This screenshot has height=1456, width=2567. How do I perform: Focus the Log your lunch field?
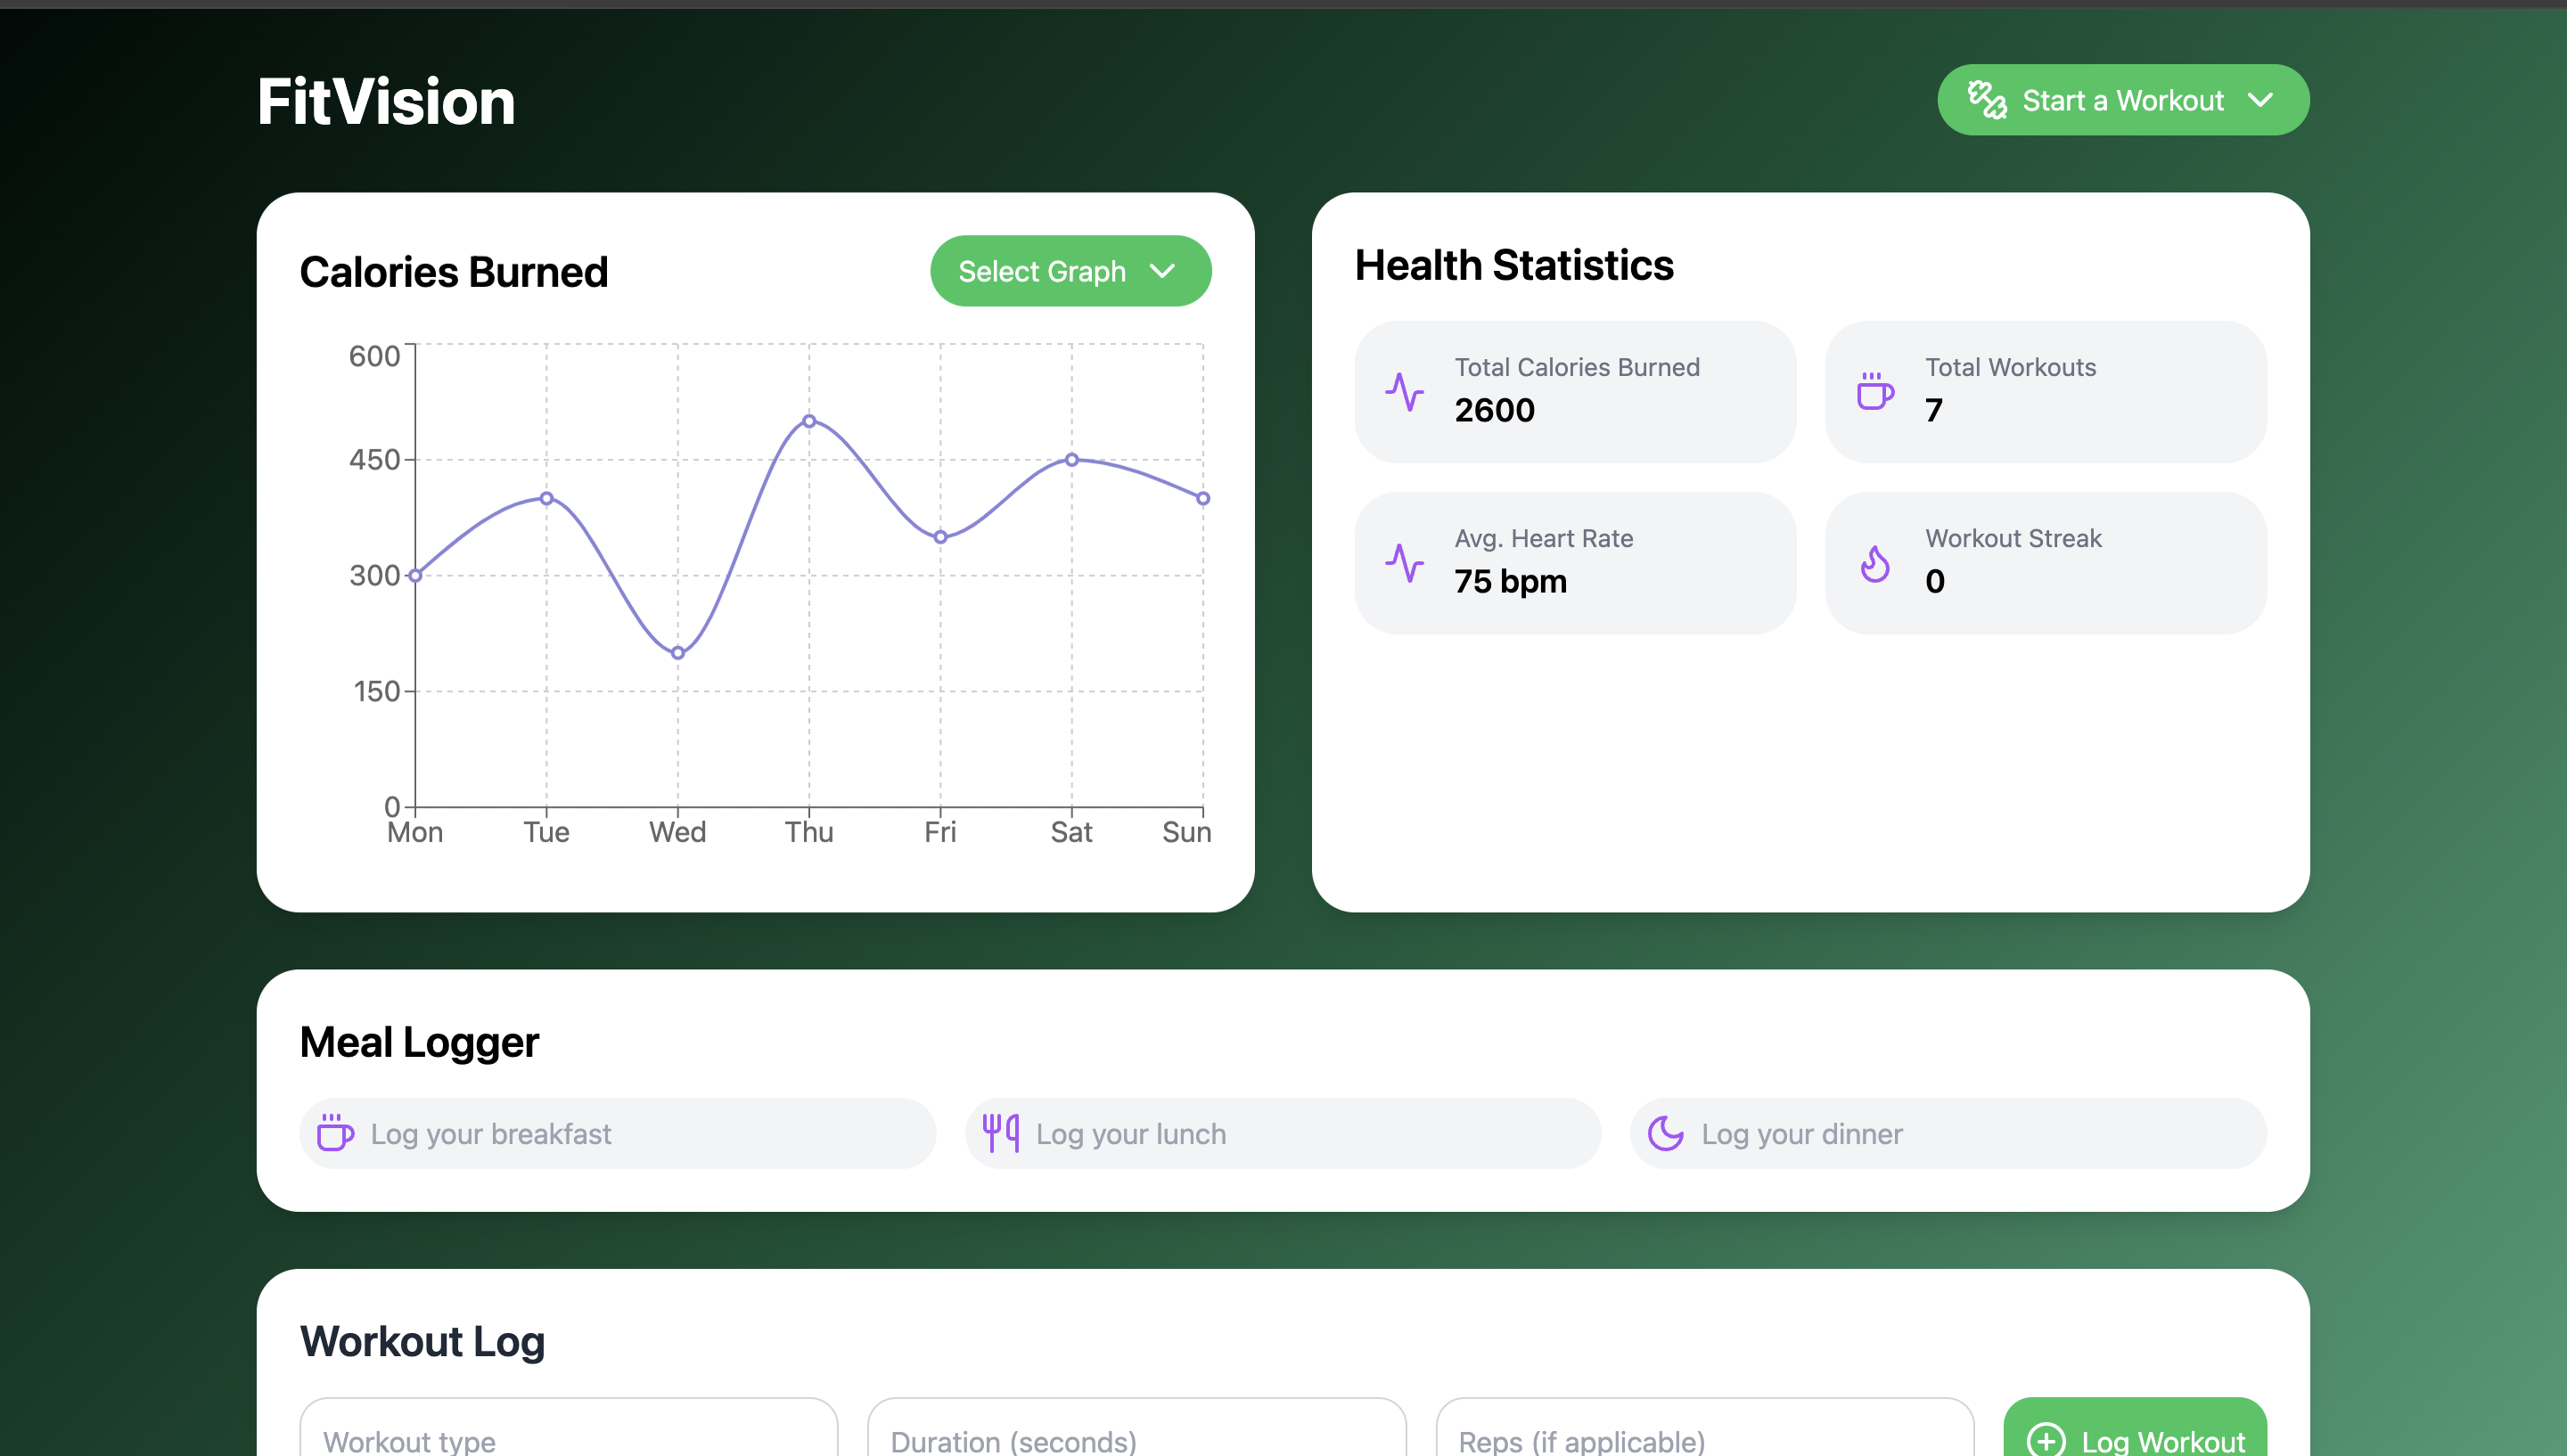tap(1300, 1133)
